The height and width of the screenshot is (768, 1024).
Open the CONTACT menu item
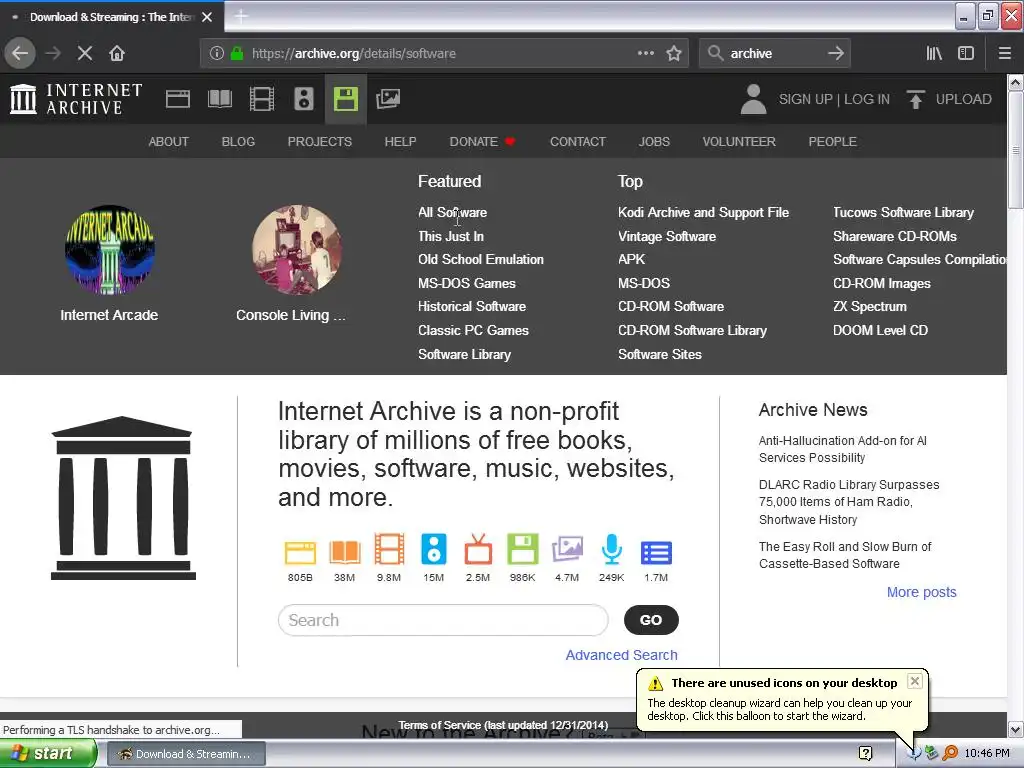pos(578,142)
